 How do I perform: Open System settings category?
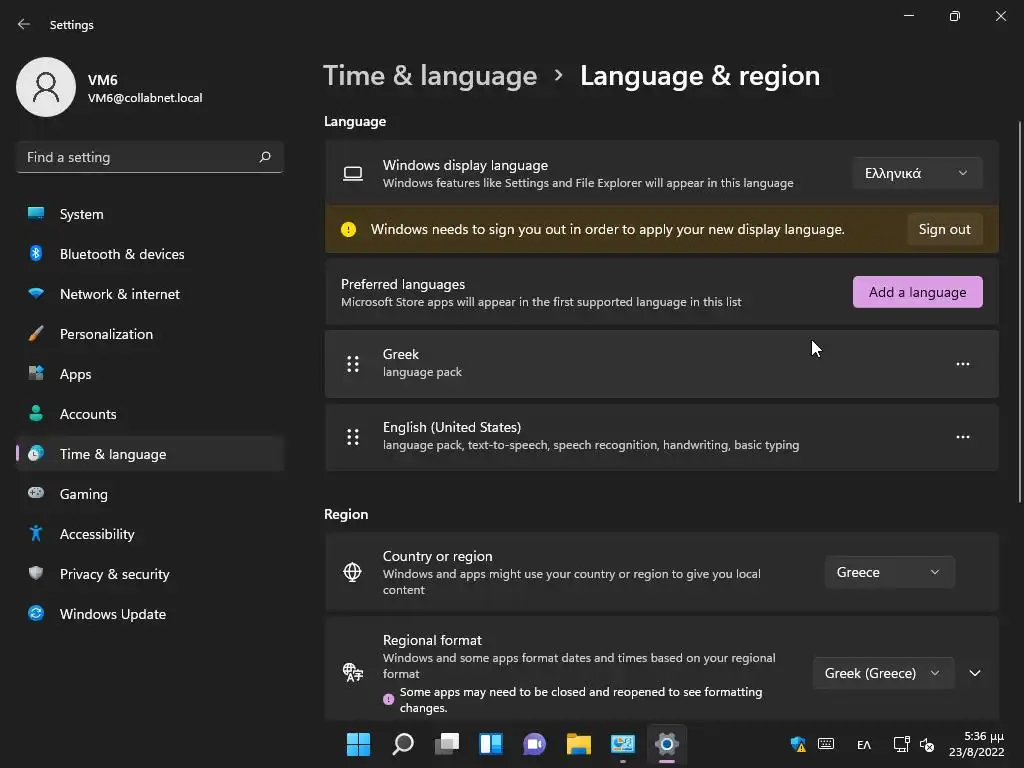[150, 214]
